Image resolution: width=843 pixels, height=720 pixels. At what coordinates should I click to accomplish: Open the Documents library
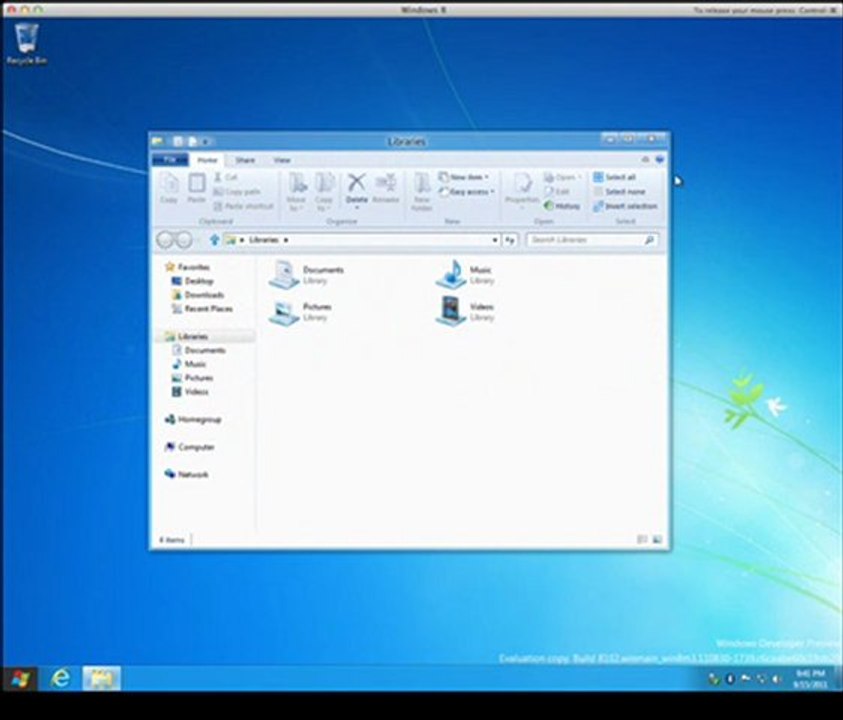(306, 274)
